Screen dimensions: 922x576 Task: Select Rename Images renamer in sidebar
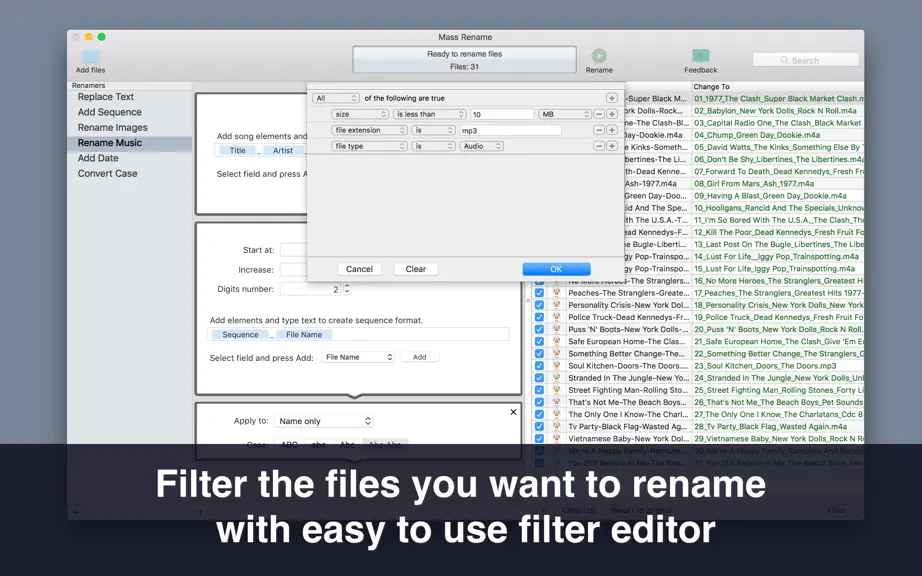tap(112, 127)
